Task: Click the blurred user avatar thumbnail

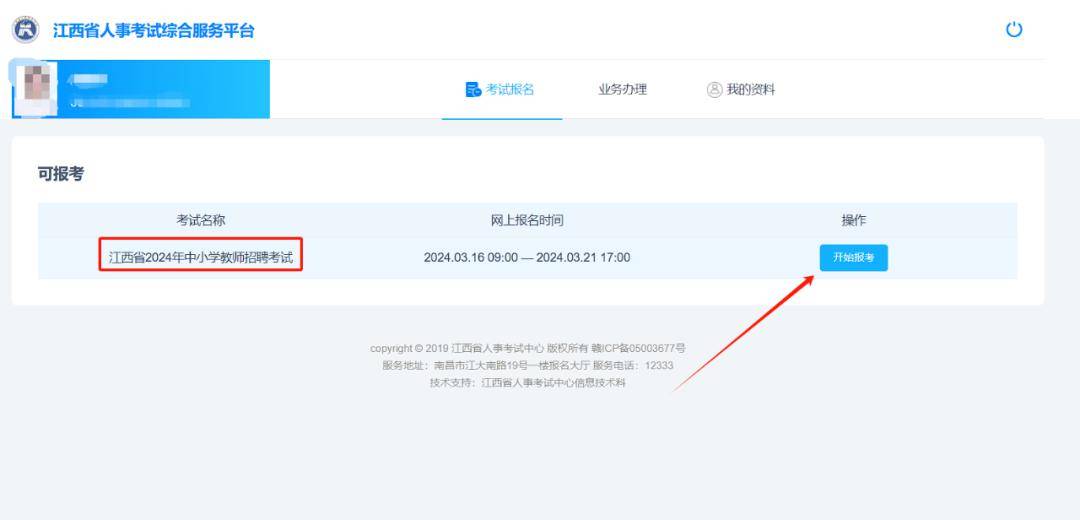Action: tap(36, 88)
